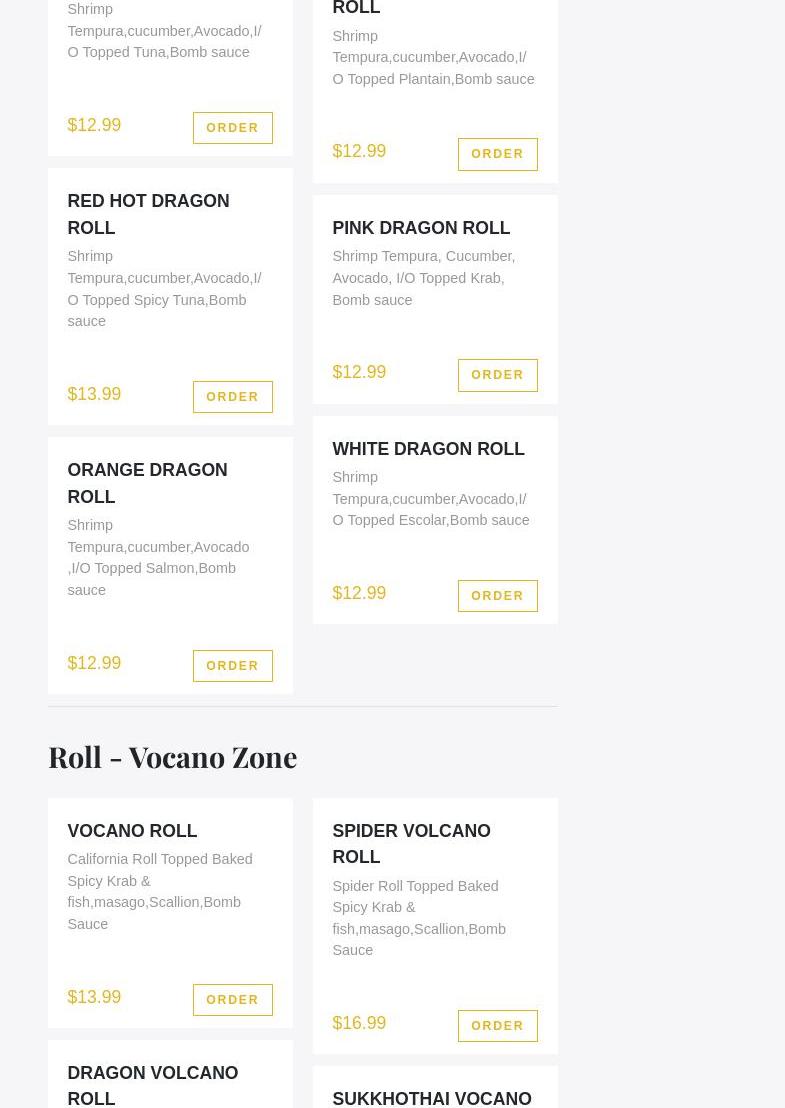This screenshot has height=1108, width=785.
Task: Open the SUKKHOTHAI VOCANO title
Action: (432, 1098)
